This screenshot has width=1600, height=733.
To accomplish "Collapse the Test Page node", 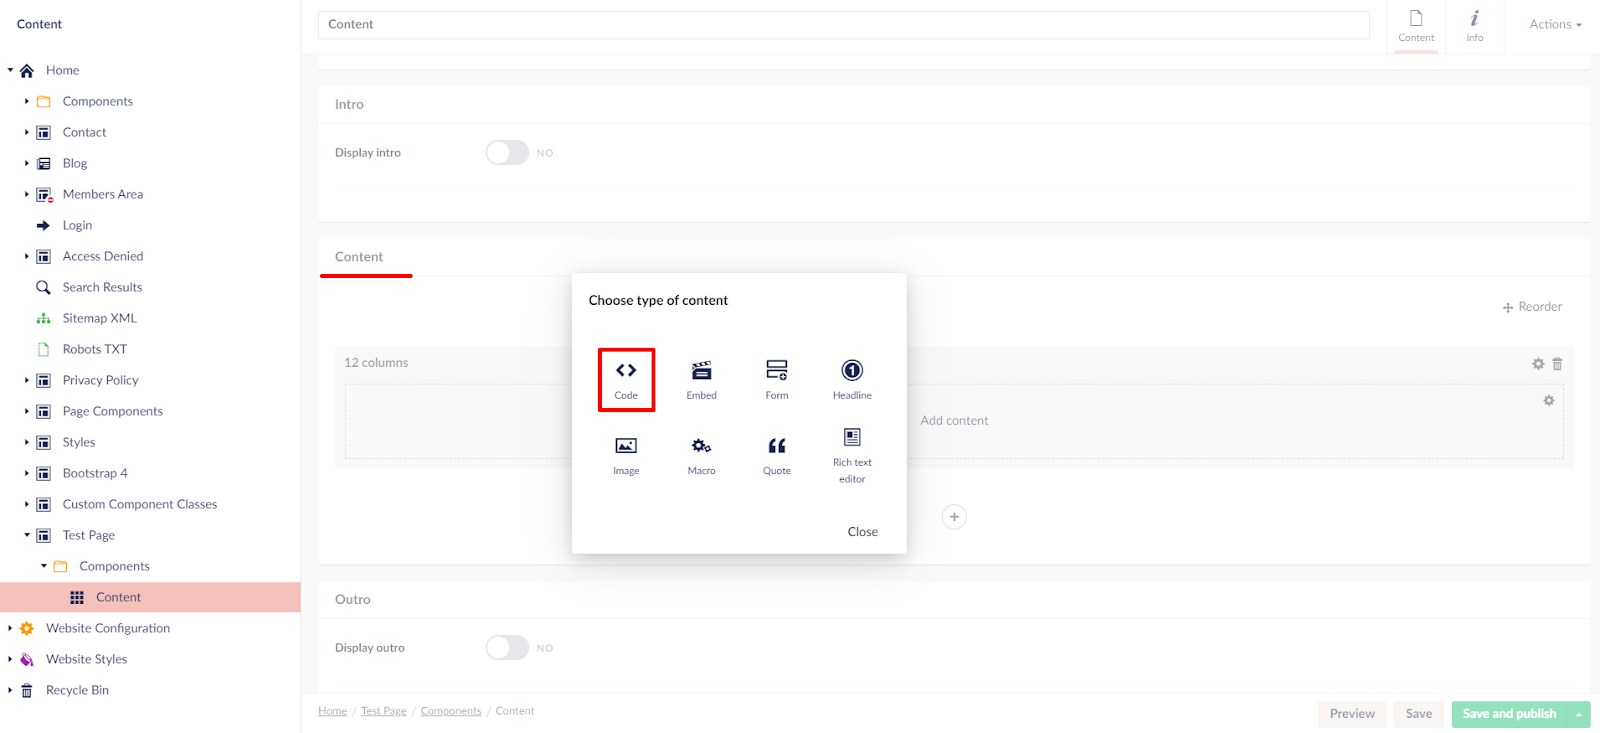I will [26, 535].
